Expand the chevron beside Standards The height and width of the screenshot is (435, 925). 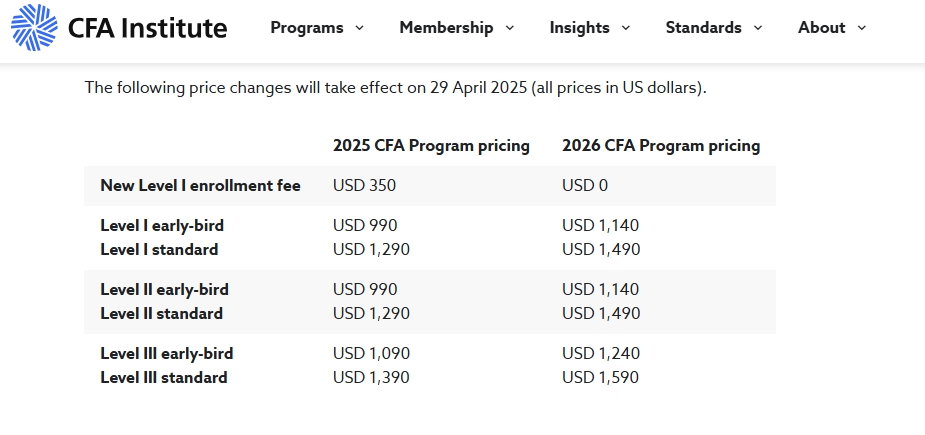pos(758,28)
